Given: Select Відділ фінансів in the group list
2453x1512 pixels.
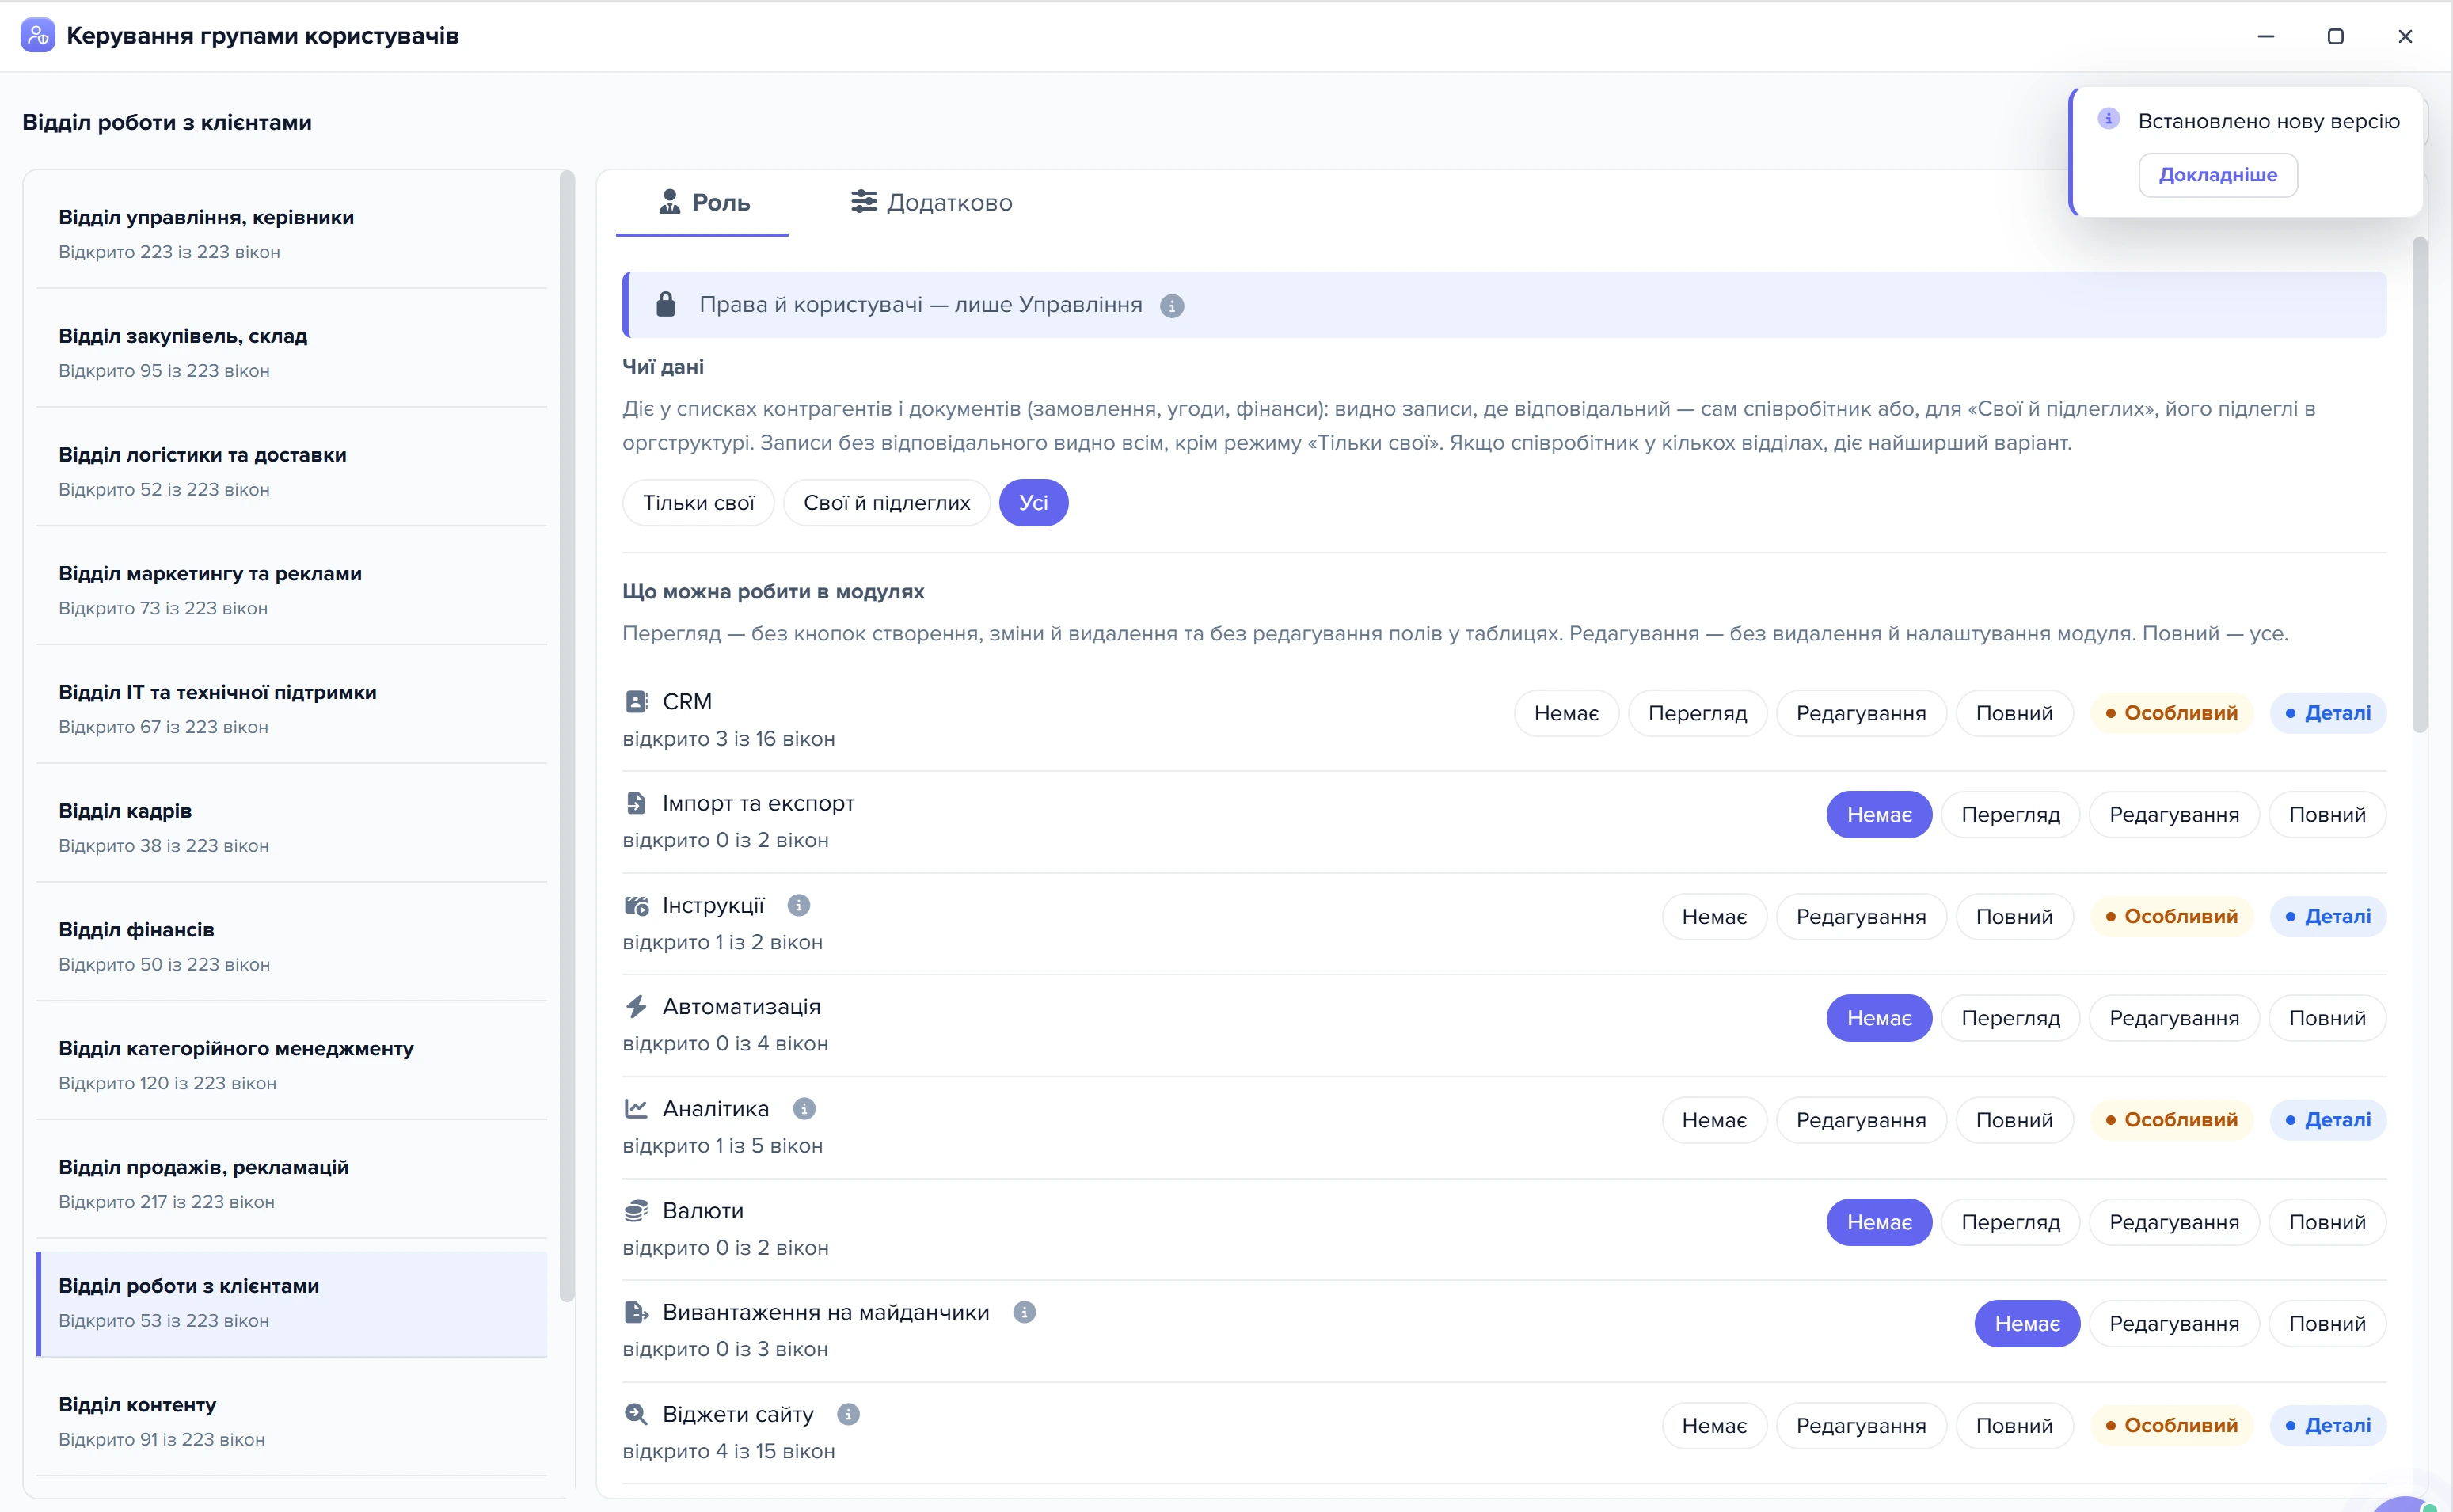Looking at the screenshot, I should point(292,946).
